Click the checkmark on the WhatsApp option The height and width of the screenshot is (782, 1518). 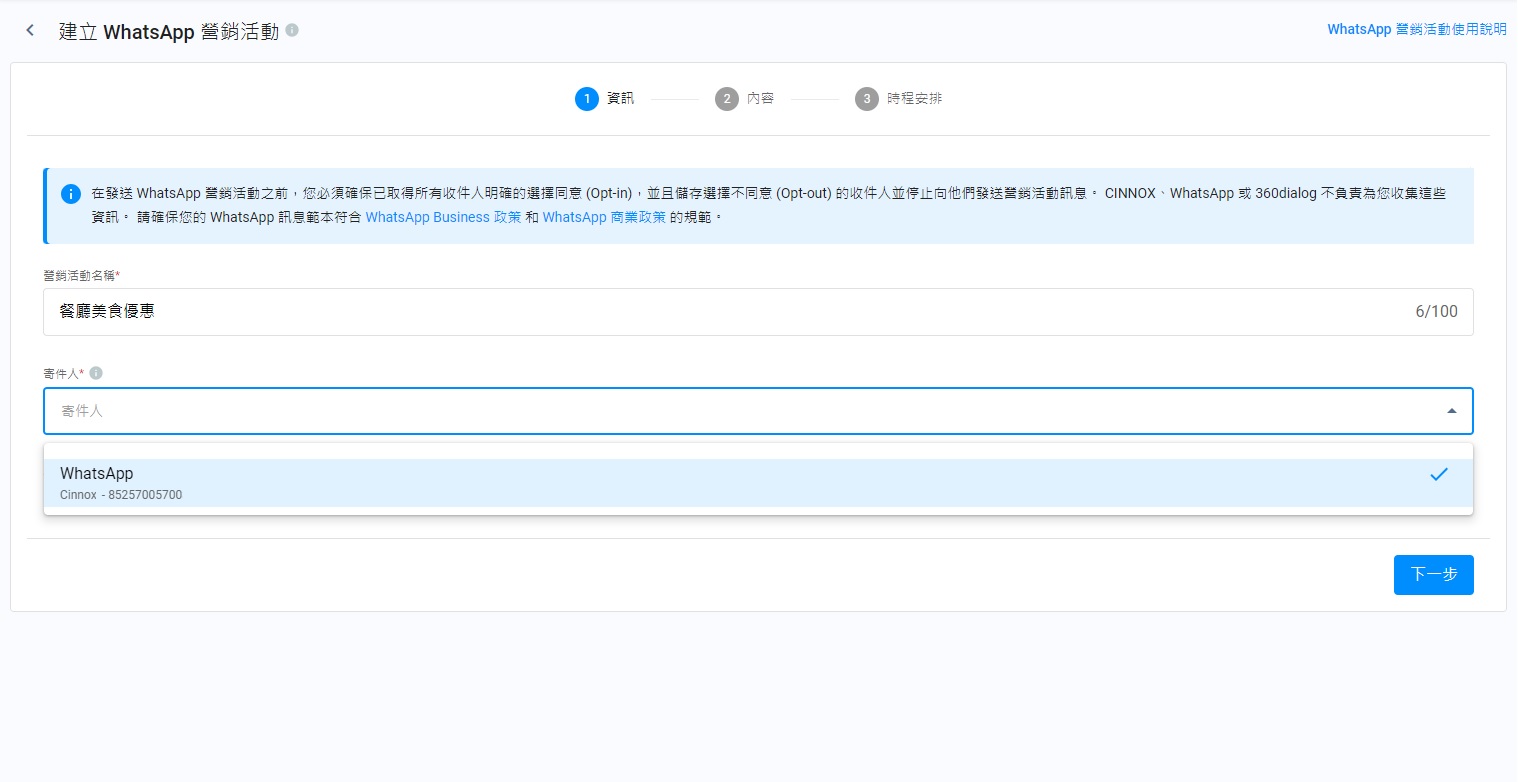(x=1438, y=474)
